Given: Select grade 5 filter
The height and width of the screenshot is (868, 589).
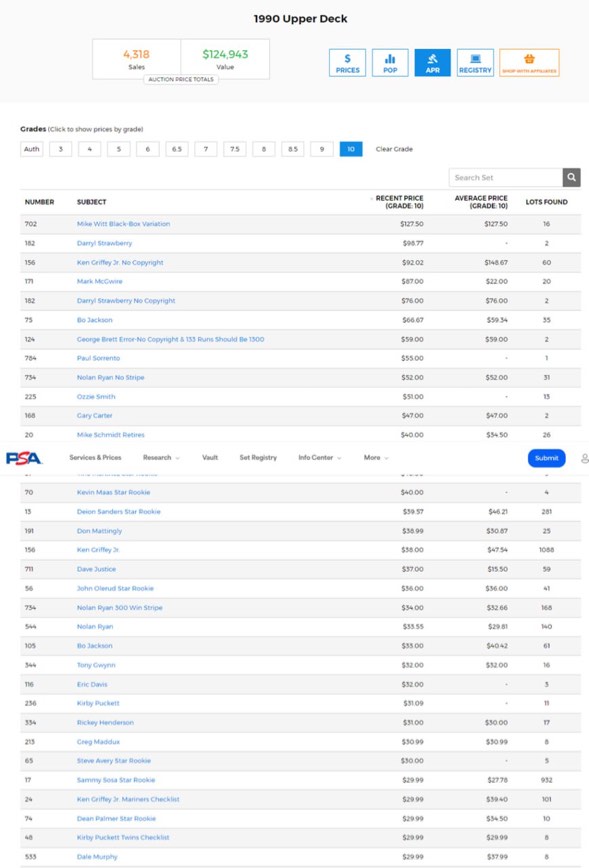Looking at the screenshot, I should tap(118, 149).
